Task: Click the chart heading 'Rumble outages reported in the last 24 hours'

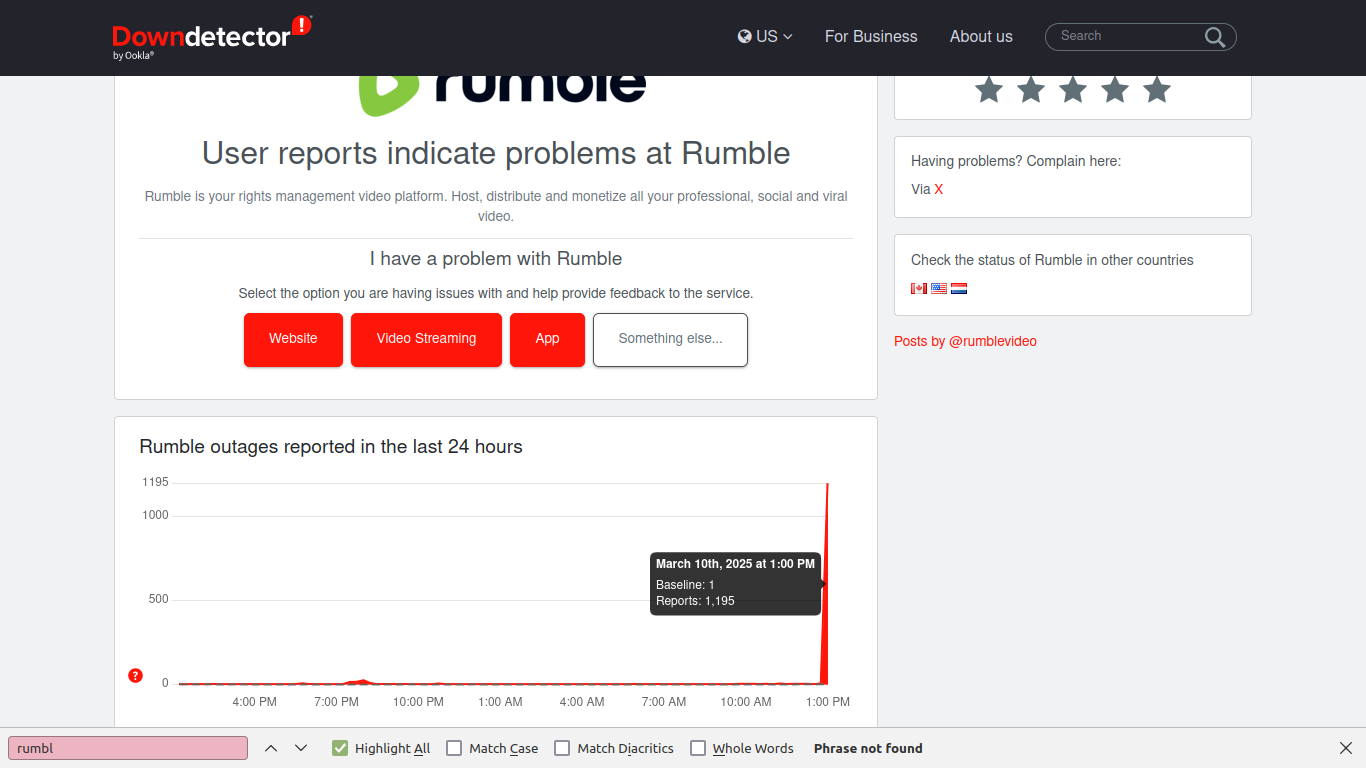Action: tap(331, 447)
